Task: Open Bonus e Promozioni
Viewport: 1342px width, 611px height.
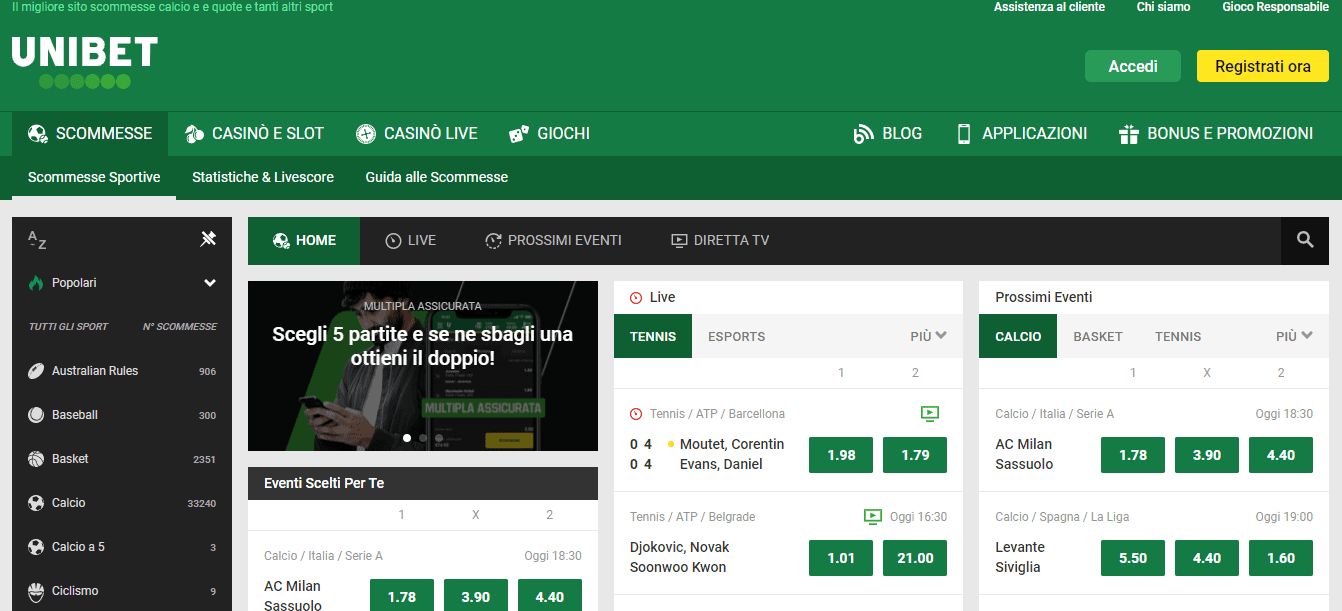Action: pos(1216,134)
